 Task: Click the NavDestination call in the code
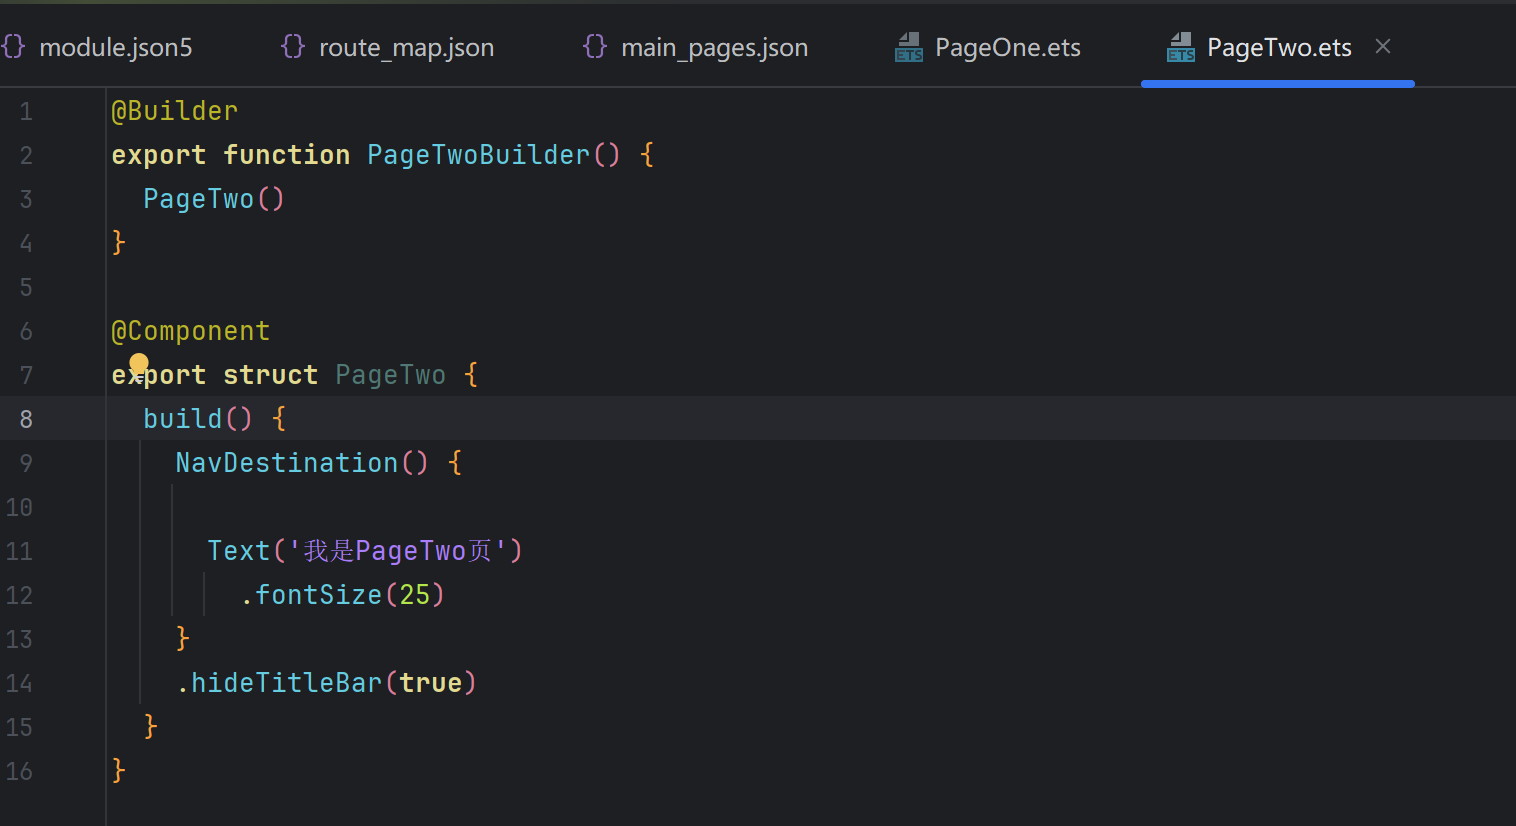(287, 463)
